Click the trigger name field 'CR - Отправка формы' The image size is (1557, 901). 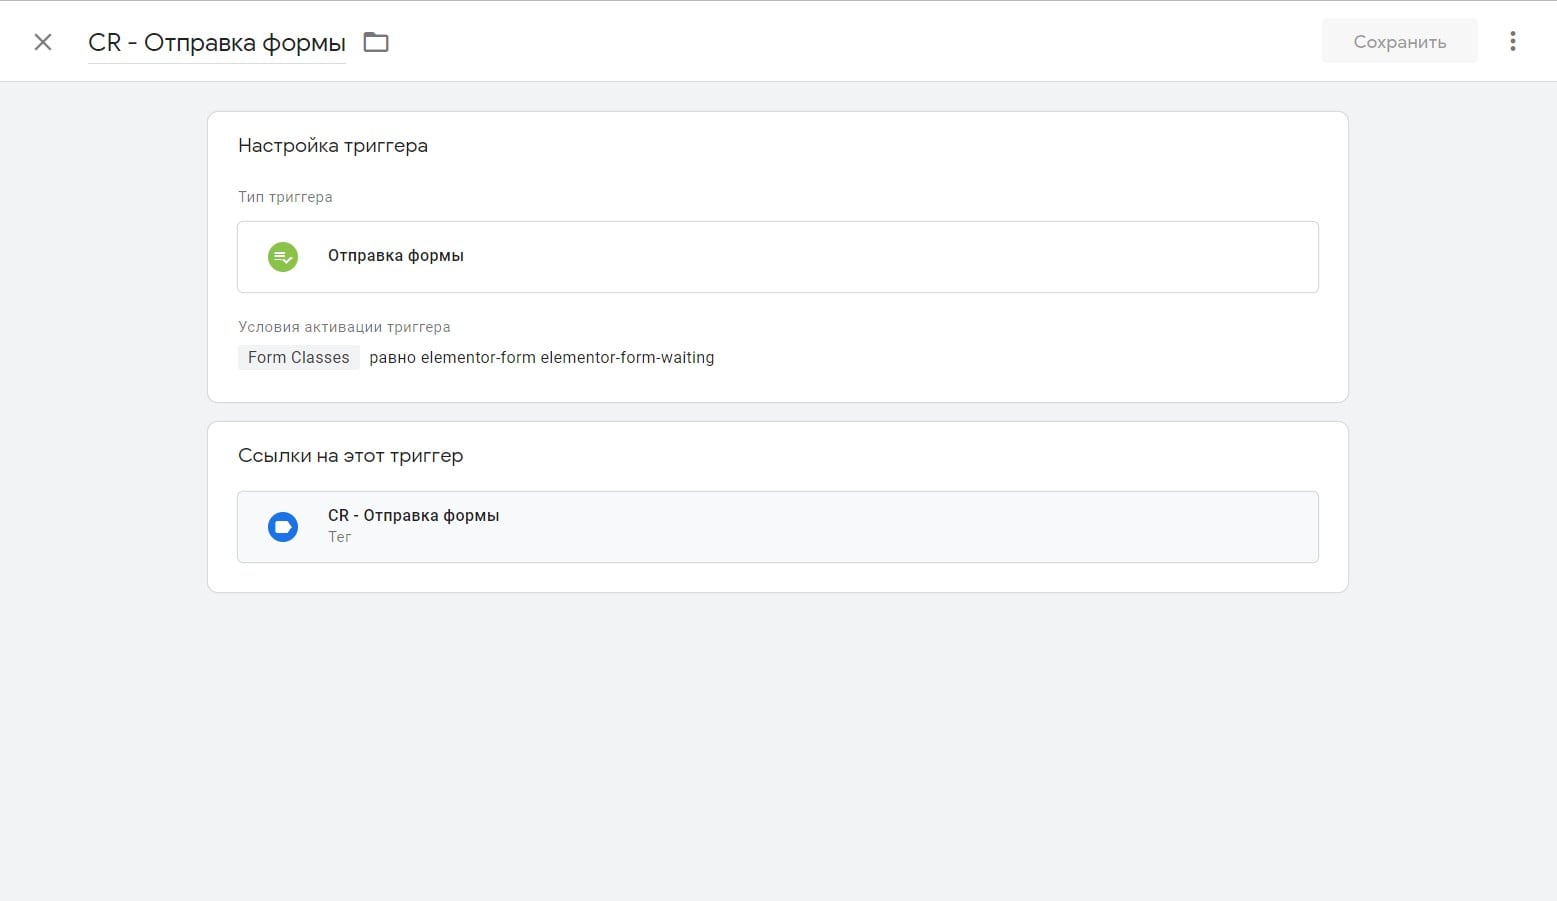[x=217, y=43]
